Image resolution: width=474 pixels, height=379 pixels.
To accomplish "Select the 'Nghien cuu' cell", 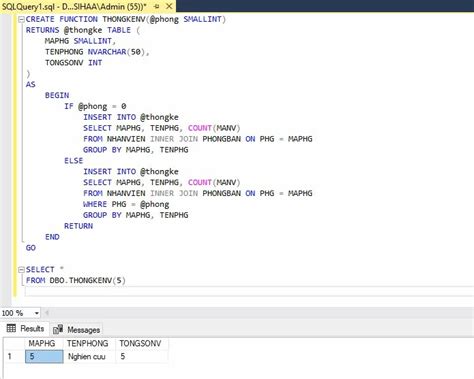I will (x=89, y=356).
